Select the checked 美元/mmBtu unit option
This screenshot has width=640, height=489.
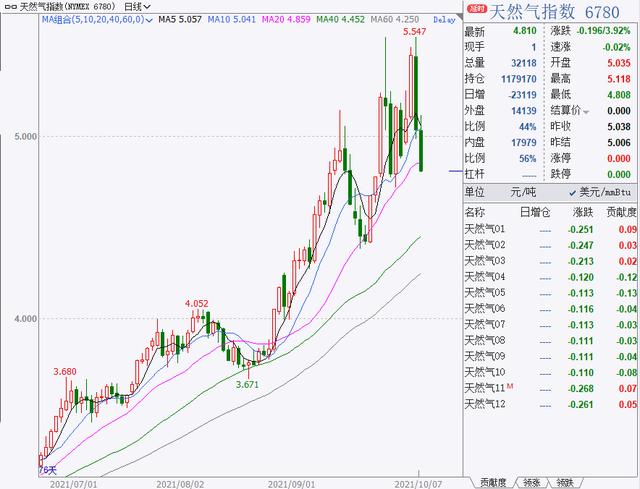pos(600,192)
